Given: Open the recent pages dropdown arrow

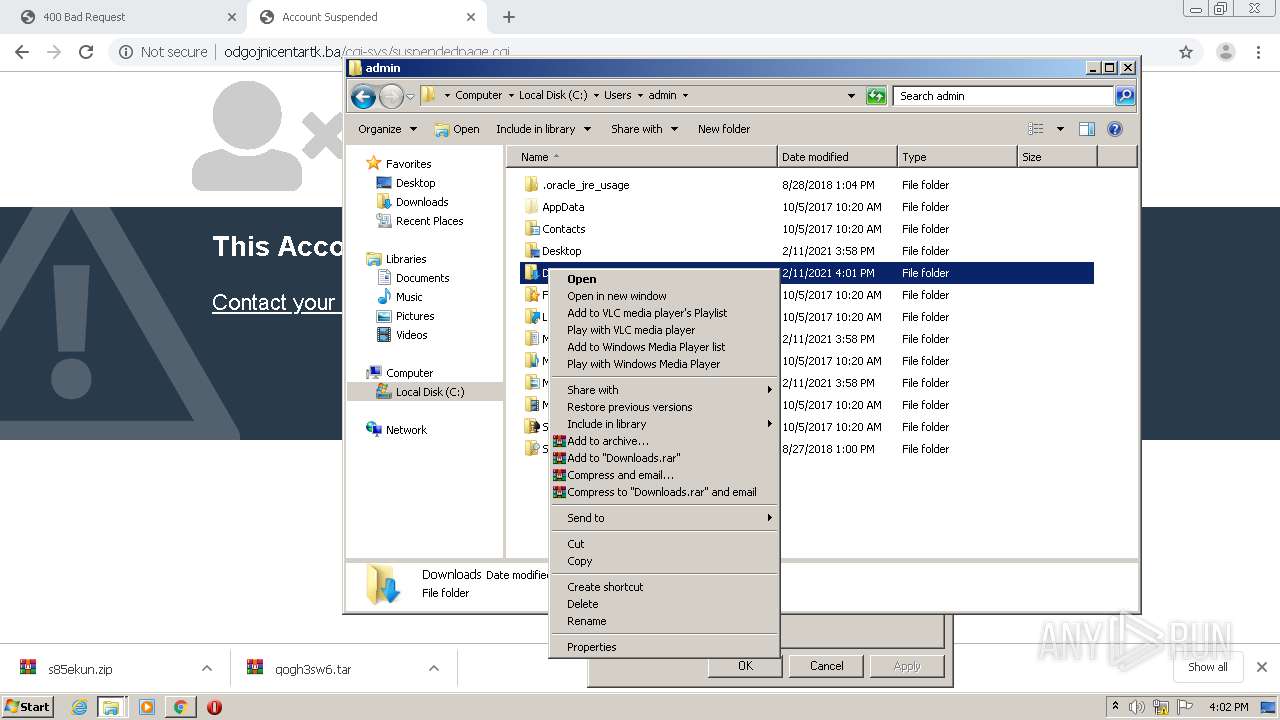Looking at the screenshot, I should tap(410, 97).
